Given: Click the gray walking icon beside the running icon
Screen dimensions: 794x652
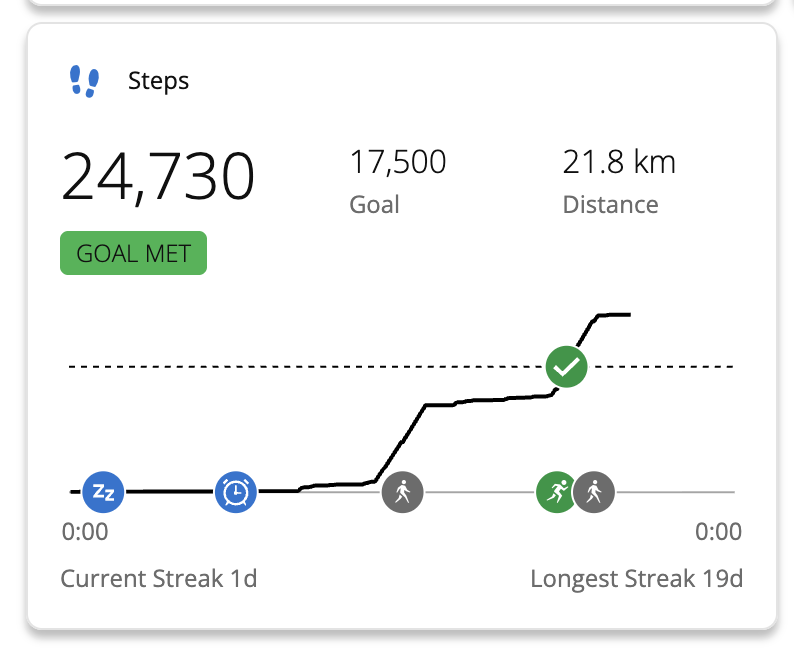Looking at the screenshot, I should pos(595,491).
